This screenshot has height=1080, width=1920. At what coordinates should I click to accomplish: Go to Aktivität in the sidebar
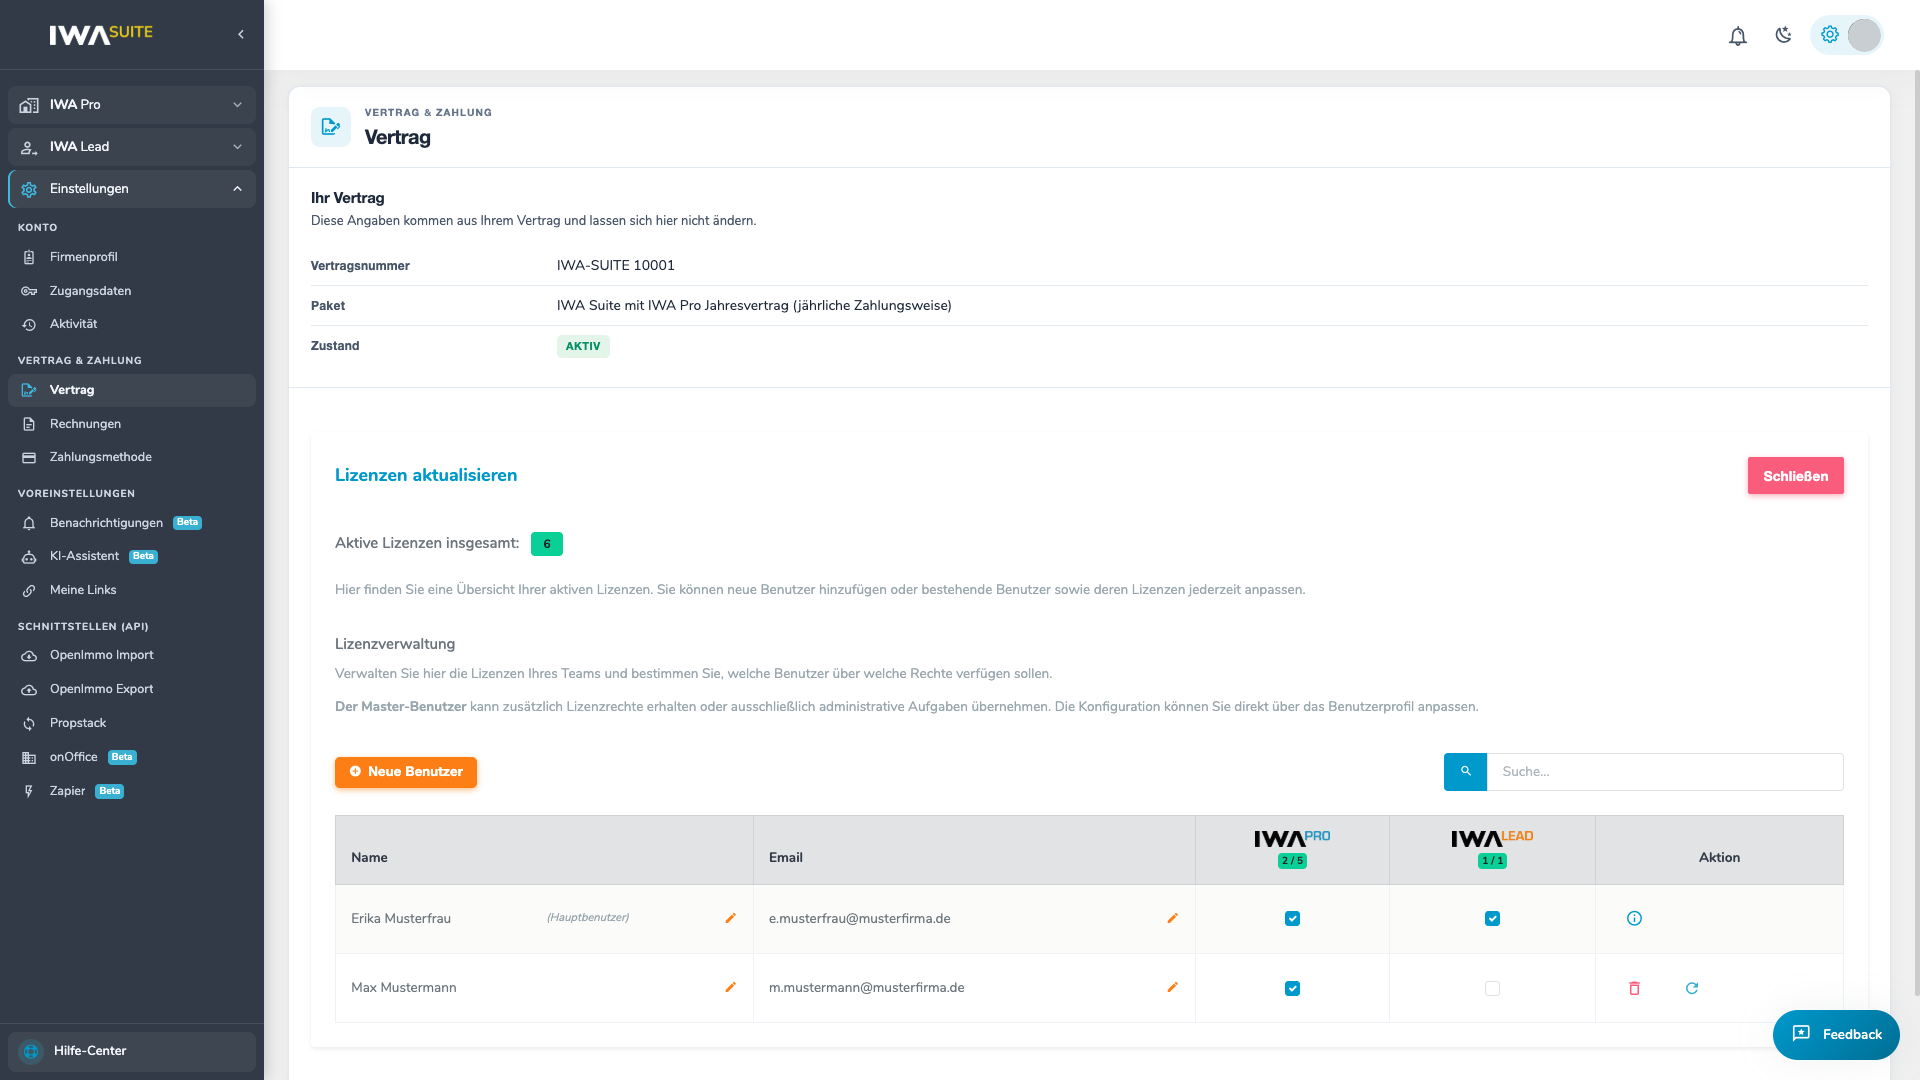point(132,324)
